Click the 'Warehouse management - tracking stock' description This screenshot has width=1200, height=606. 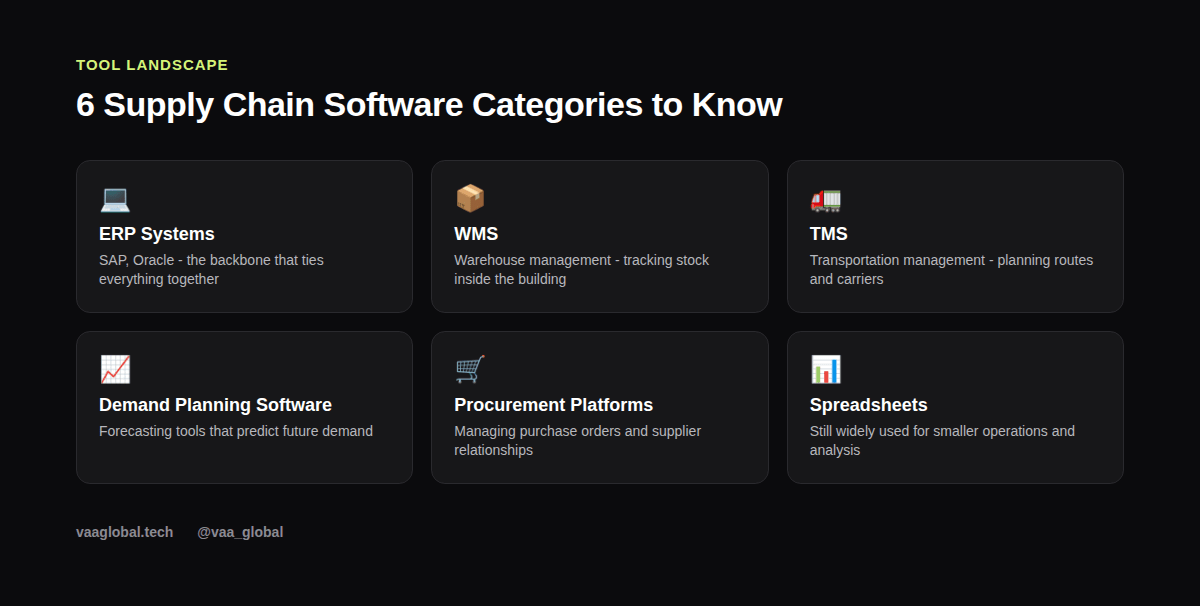582,270
